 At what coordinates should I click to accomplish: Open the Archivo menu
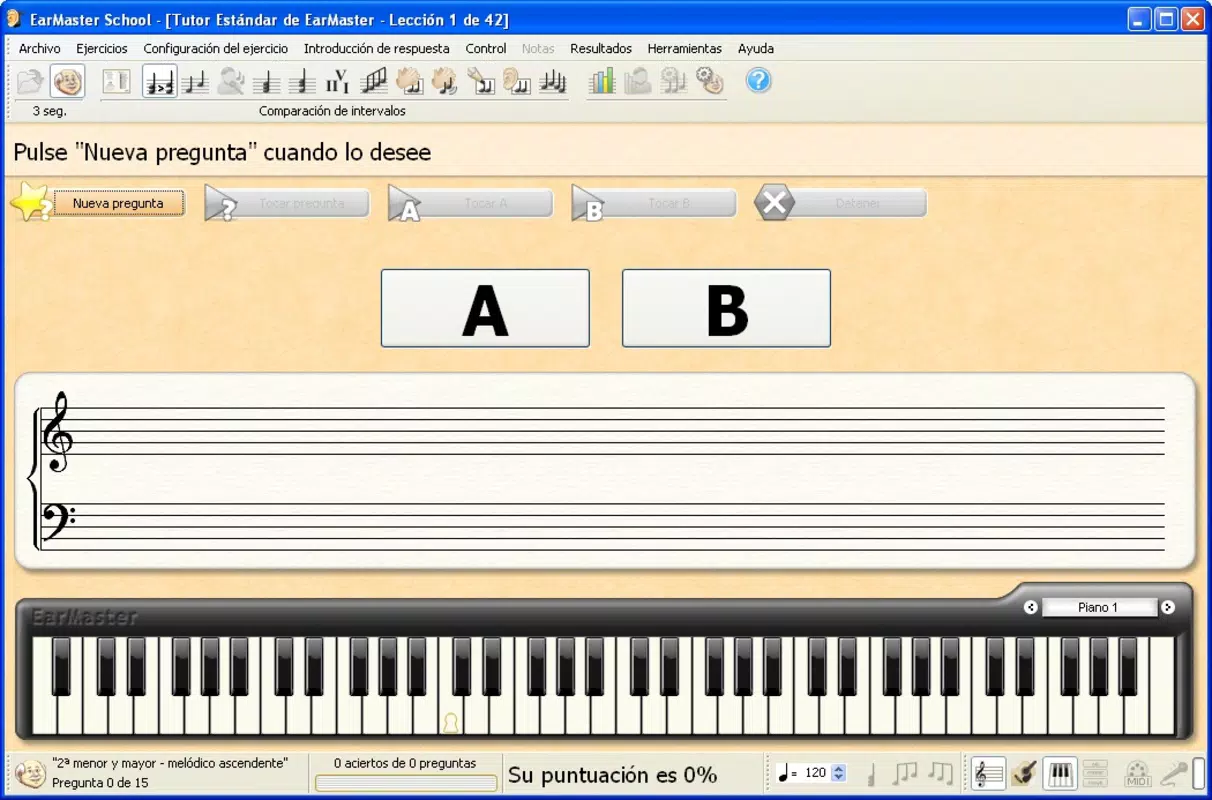point(40,48)
